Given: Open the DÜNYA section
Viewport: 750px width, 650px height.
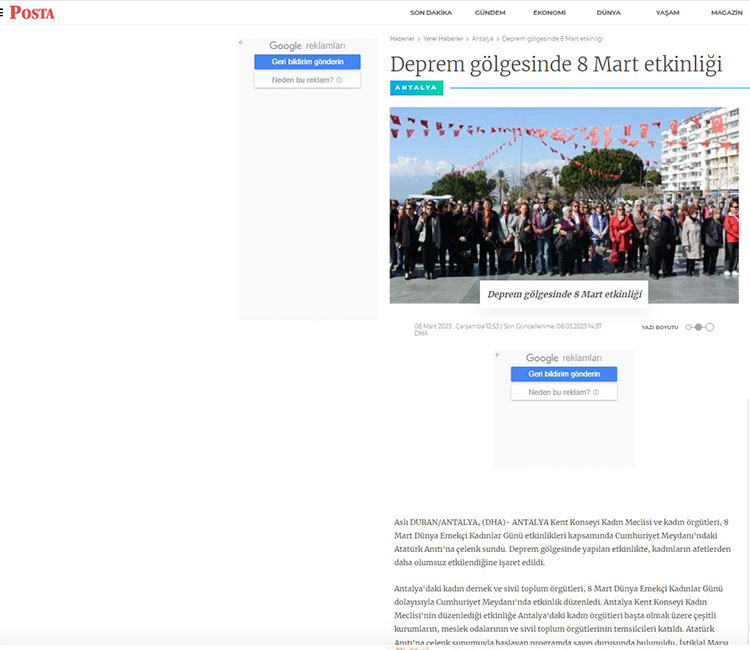Looking at the screenshot, I should pos(608,12).
